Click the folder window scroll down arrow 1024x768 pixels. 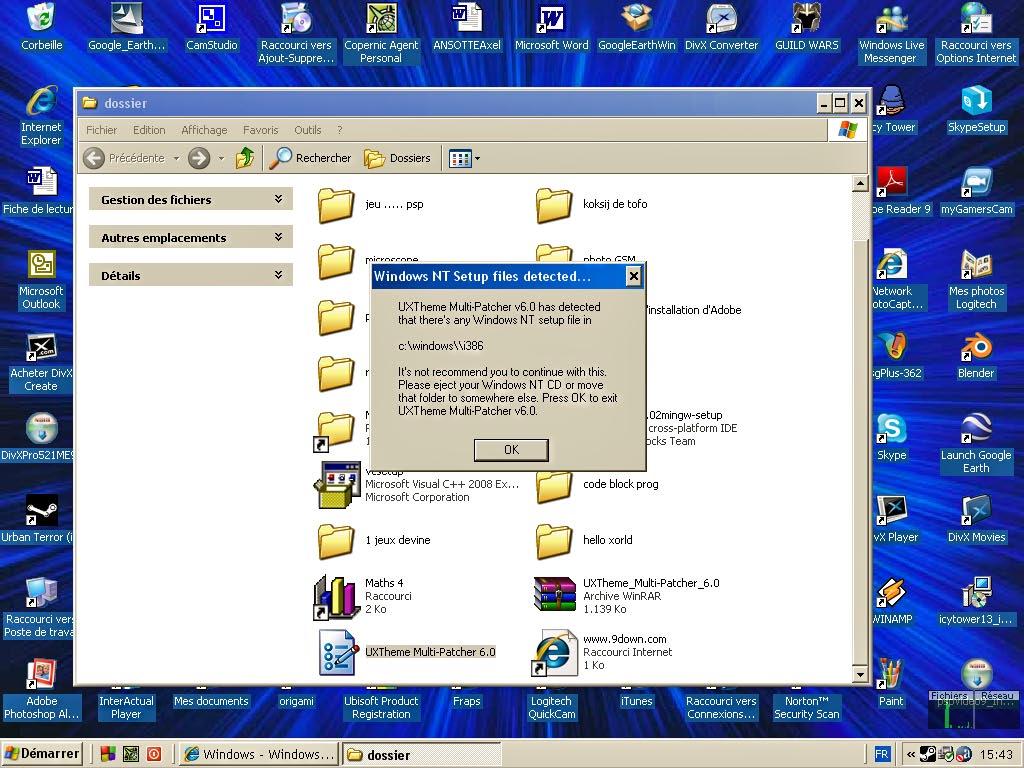click(x=860, y=674)
